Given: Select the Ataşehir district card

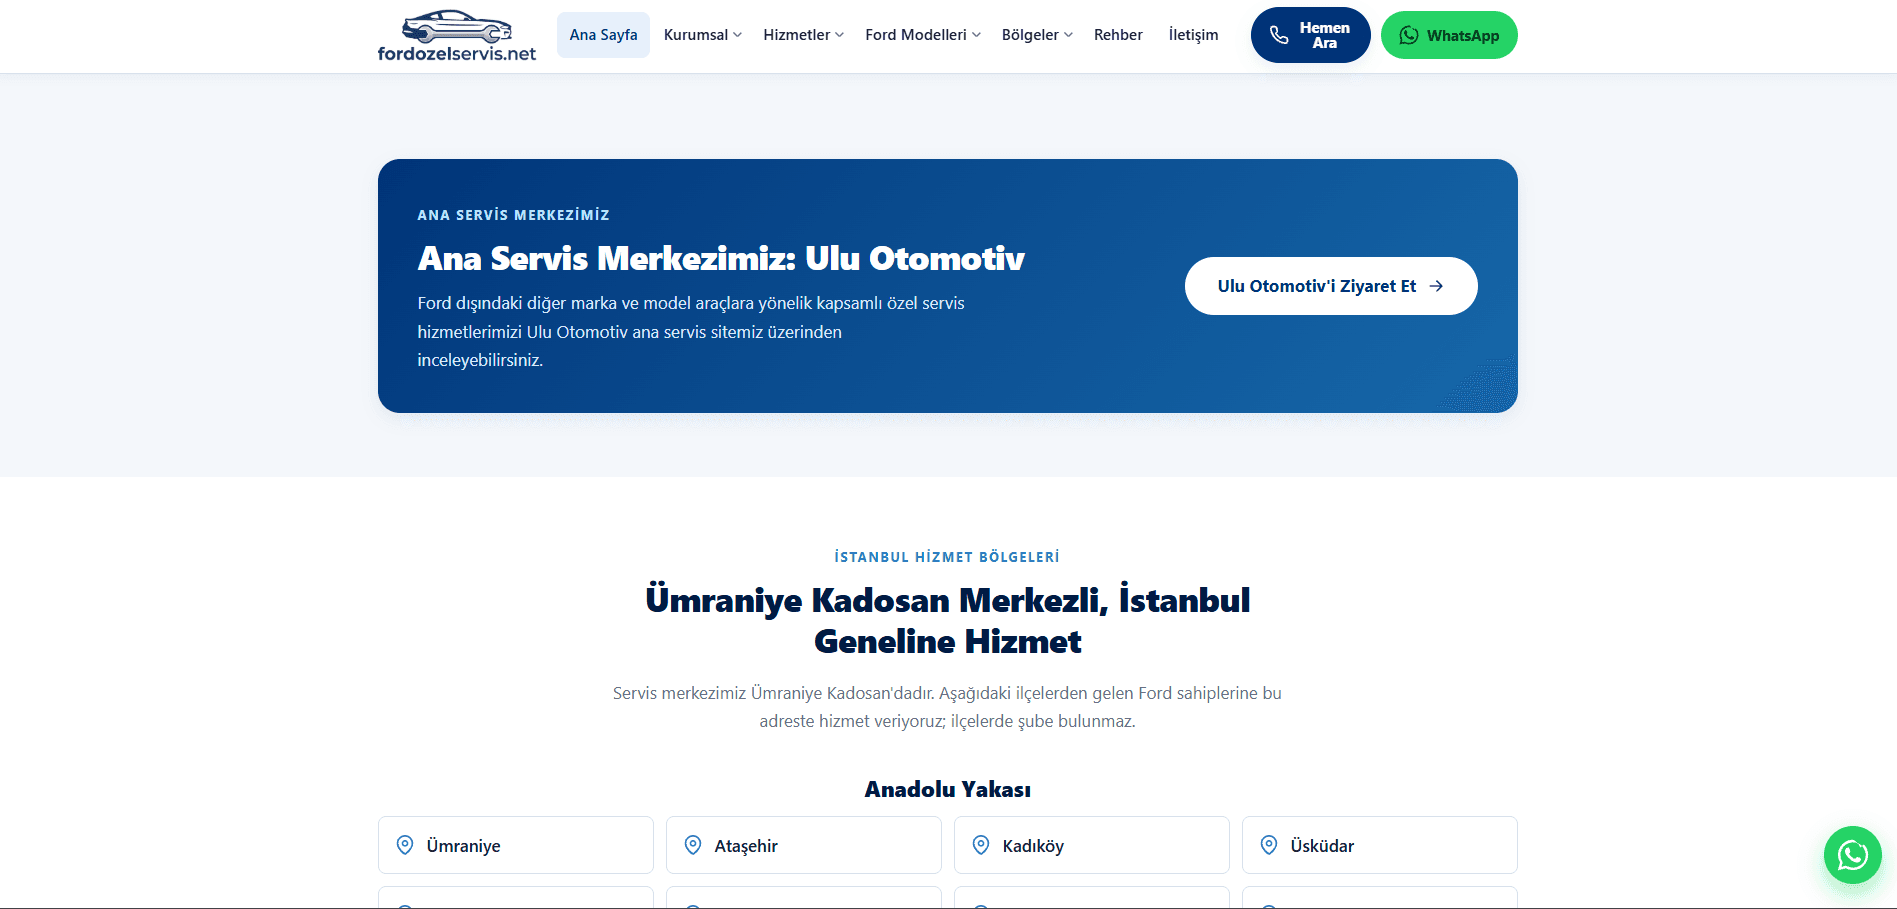Looking at the screenshot, I should [x=804, y=845].
